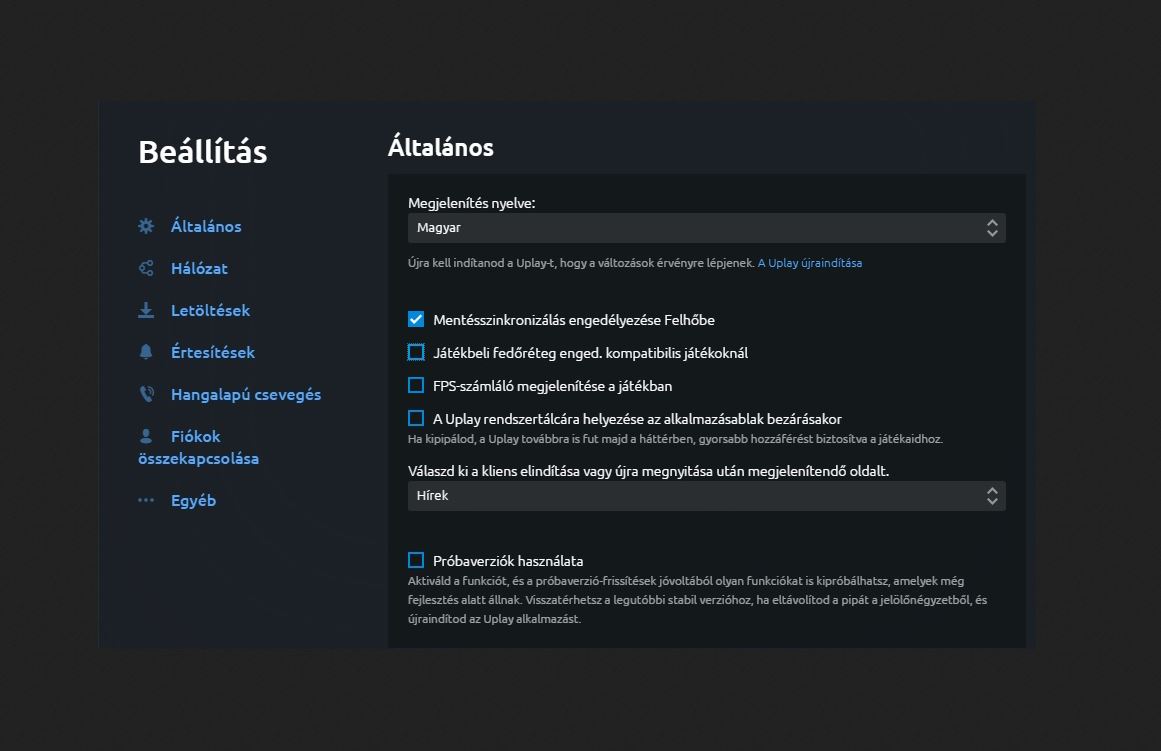1161x751 pixels.
Task: Select the Hangalapú csevegés section
Action: (246, 395)
